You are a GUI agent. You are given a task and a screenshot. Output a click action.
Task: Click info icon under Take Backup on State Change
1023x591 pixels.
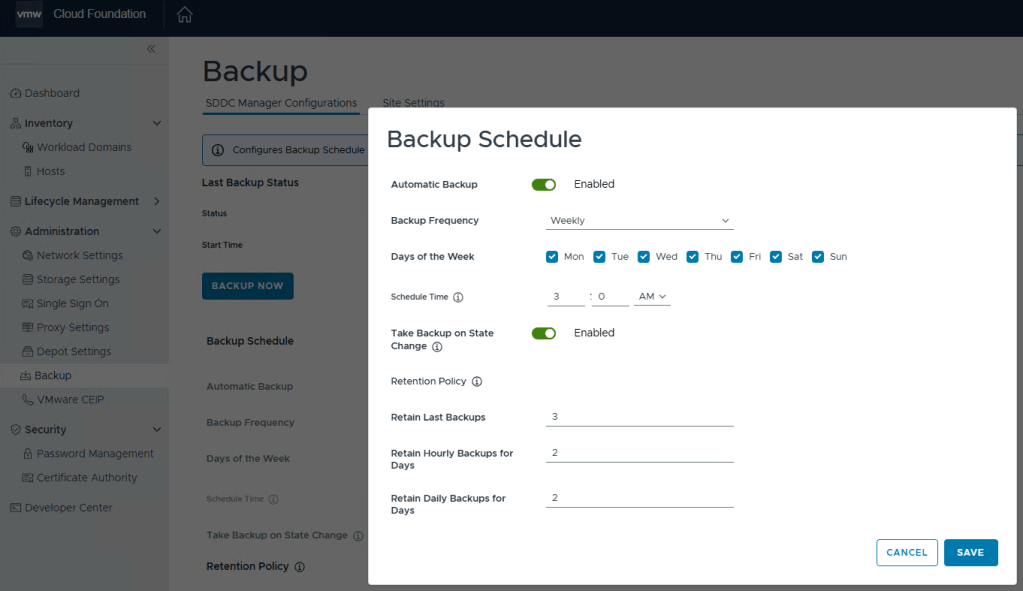pyautogui.click(x=437, y=347)
